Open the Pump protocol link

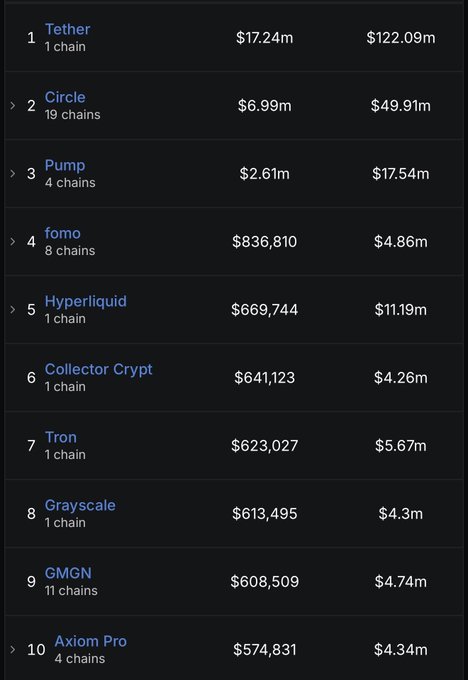65,165
